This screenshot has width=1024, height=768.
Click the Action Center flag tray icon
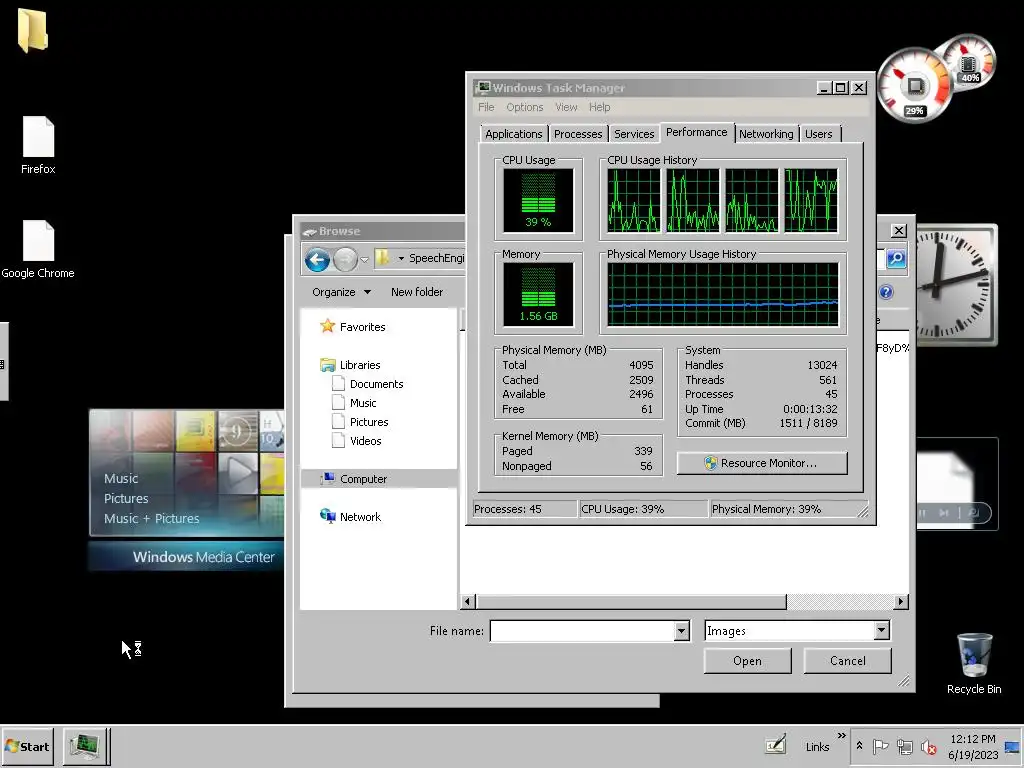[x=880, y=746]
